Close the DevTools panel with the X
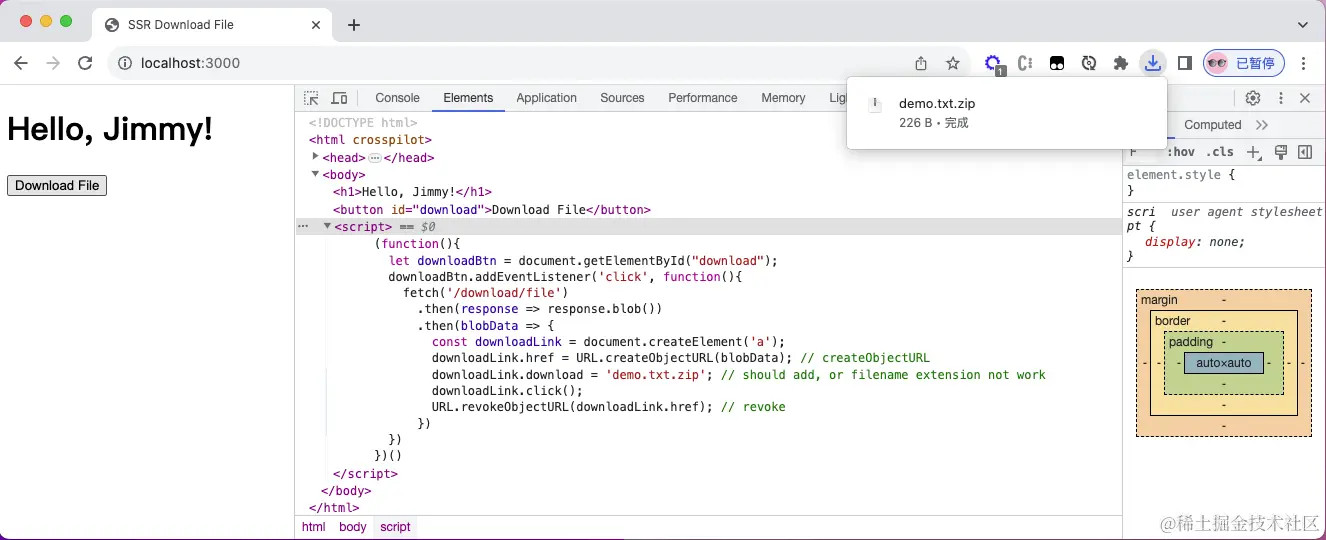The image size is (1326, 540). pos(1305,98)
